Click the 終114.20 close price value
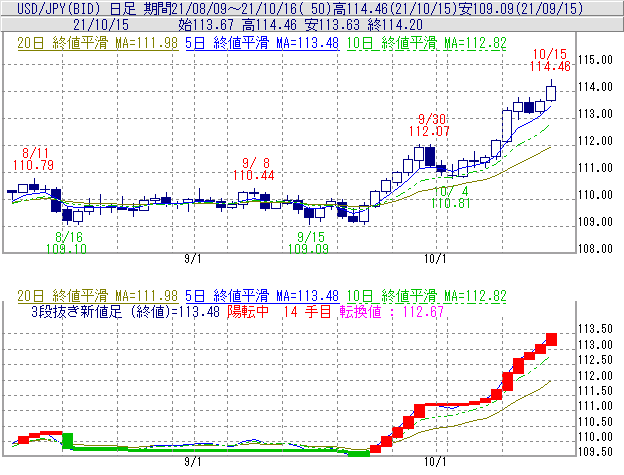The width and height of the screenshot is (624, 475). coord(395,25)
